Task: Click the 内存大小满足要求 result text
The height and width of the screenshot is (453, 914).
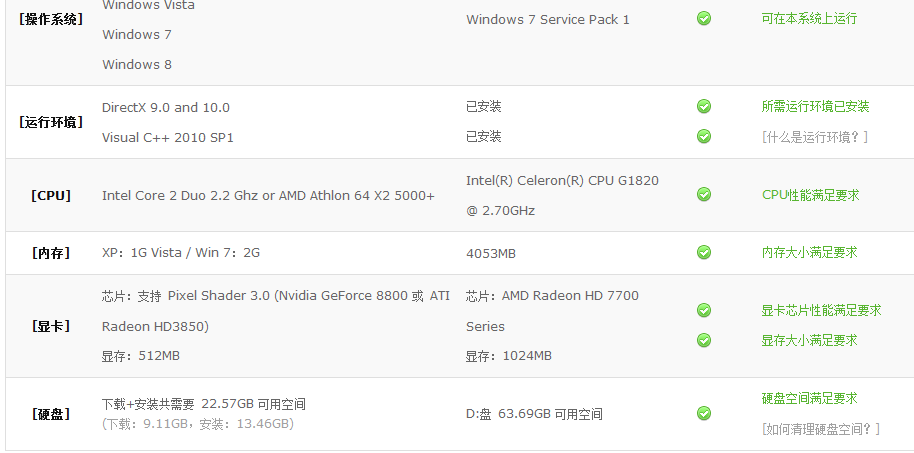Action: click(x=809, y=252)
